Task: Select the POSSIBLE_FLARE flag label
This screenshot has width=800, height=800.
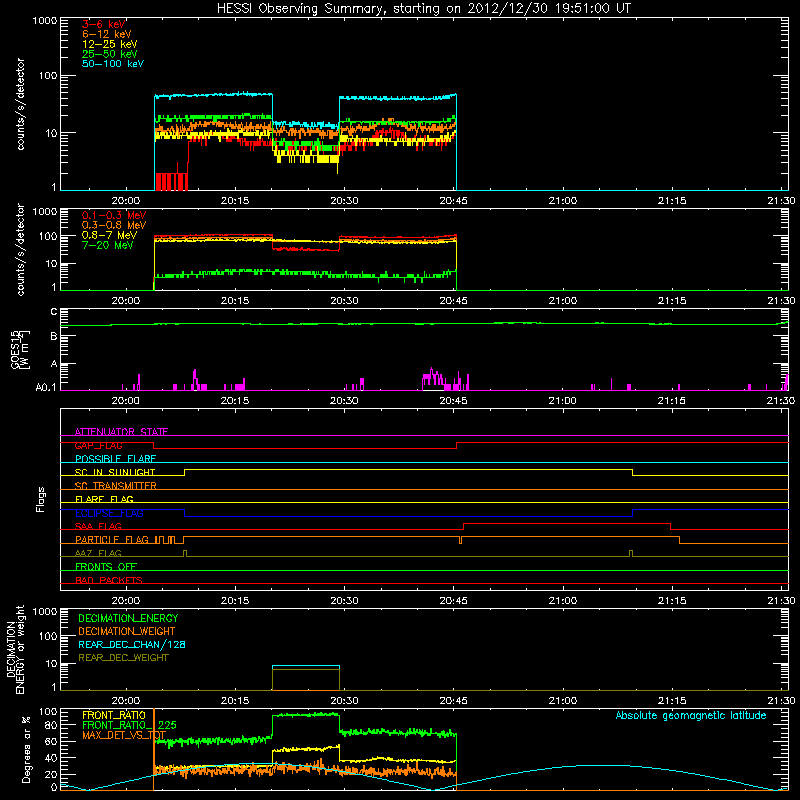Action: (x=115, y=459)
